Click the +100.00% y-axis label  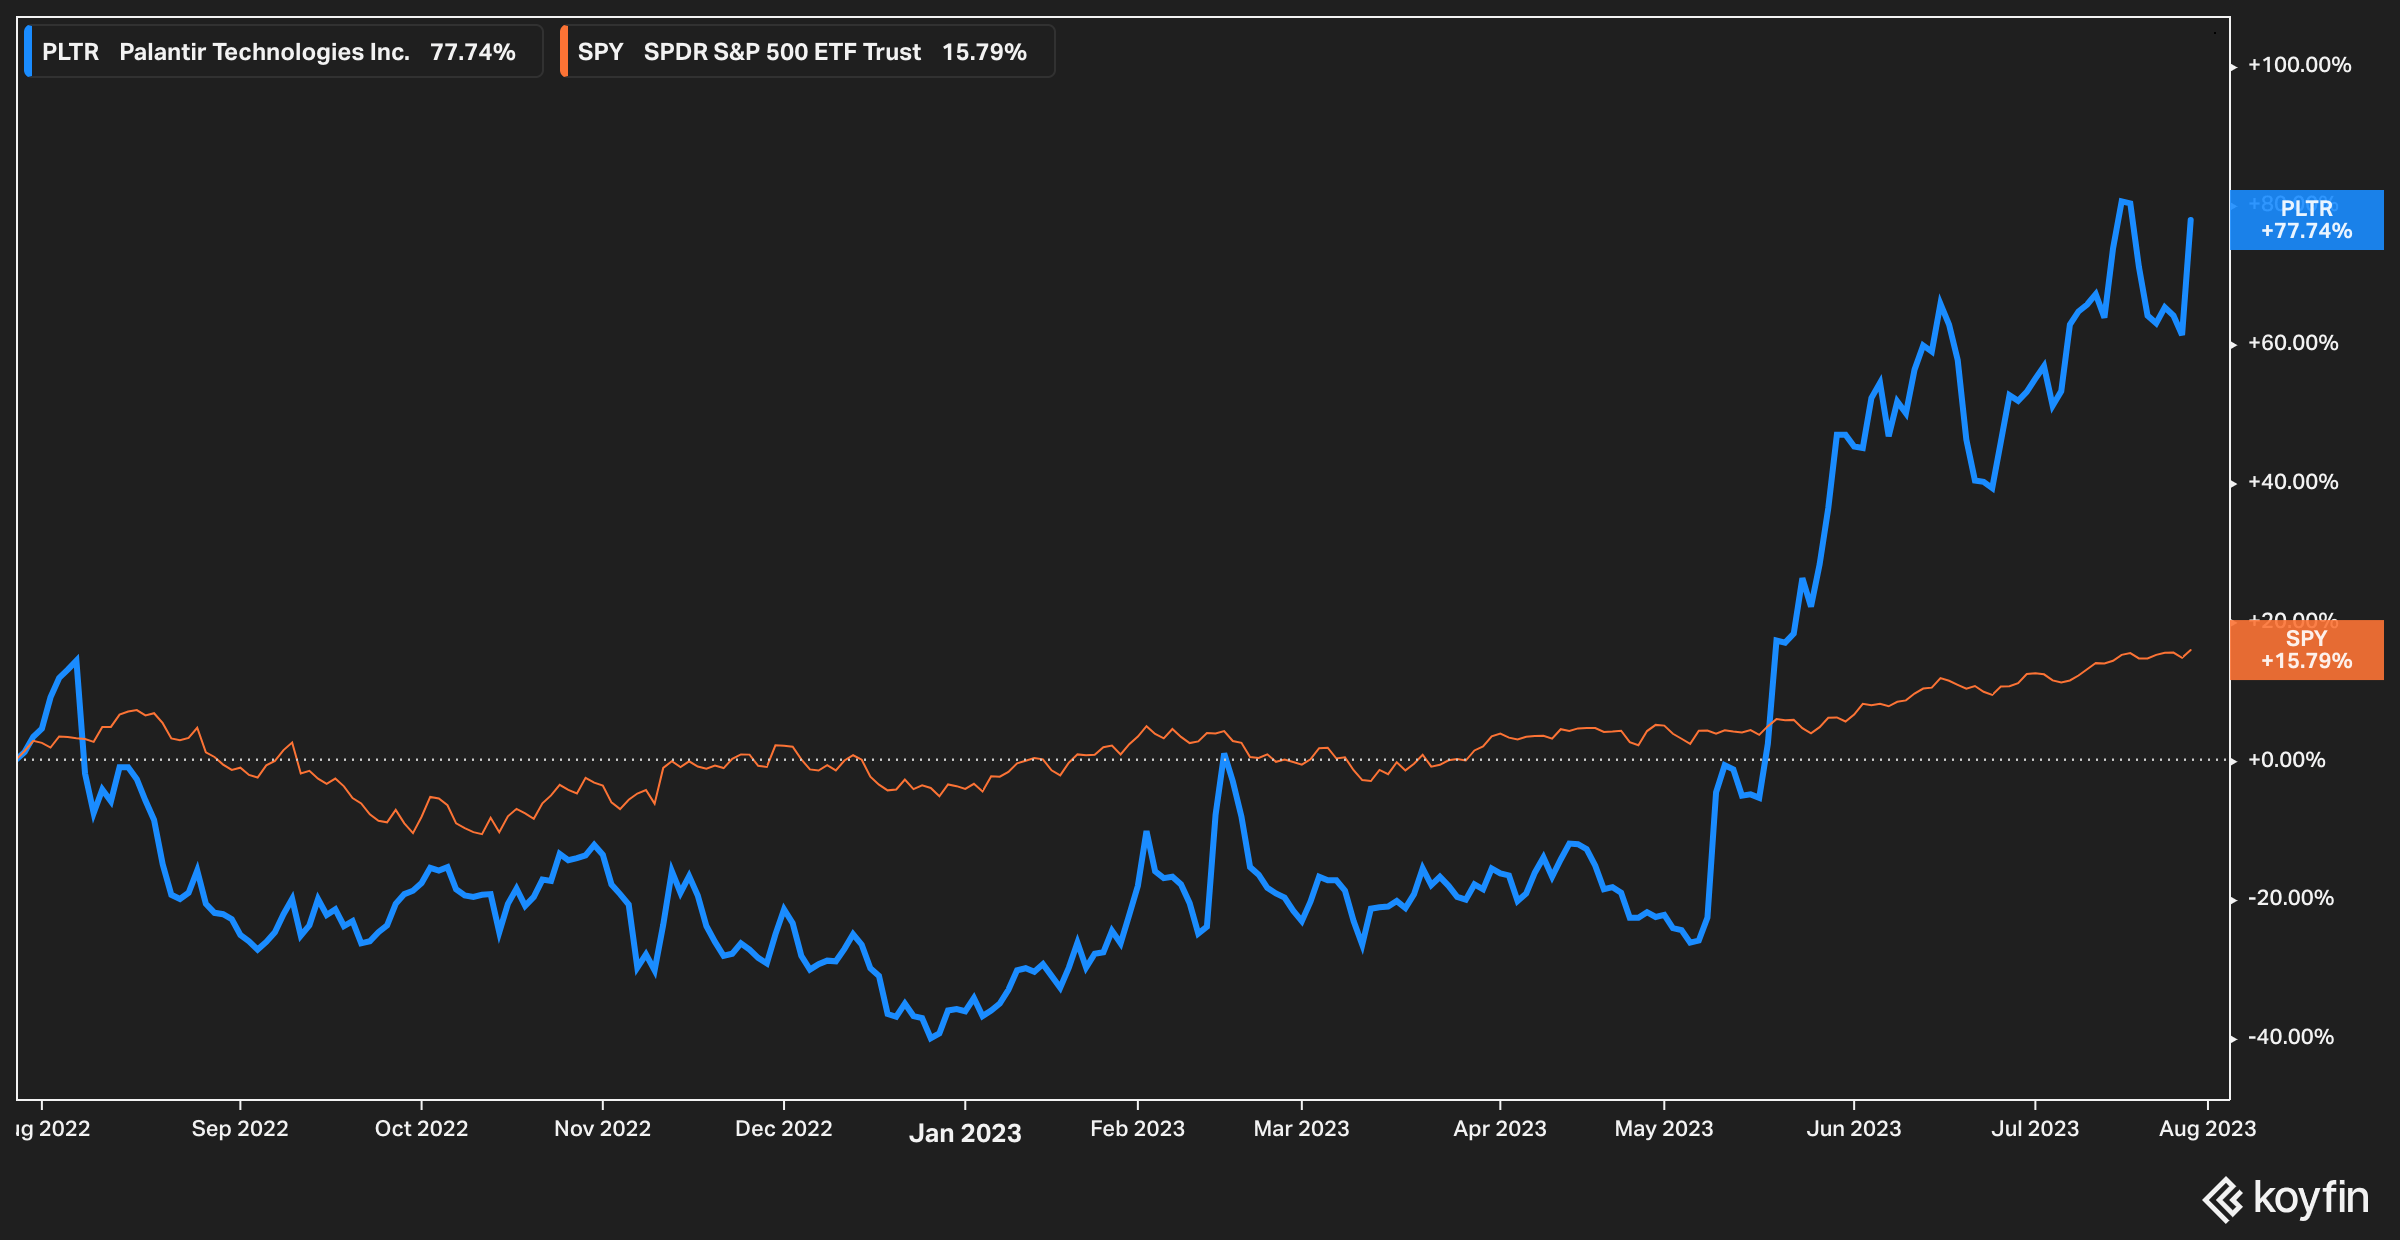coord(2299,65)
